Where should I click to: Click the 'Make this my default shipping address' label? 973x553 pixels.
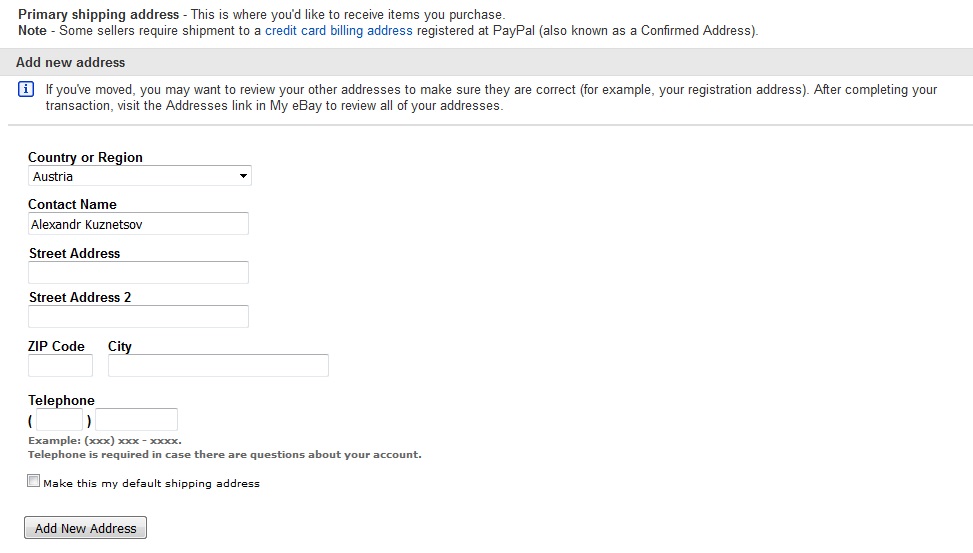coord(151,483)
